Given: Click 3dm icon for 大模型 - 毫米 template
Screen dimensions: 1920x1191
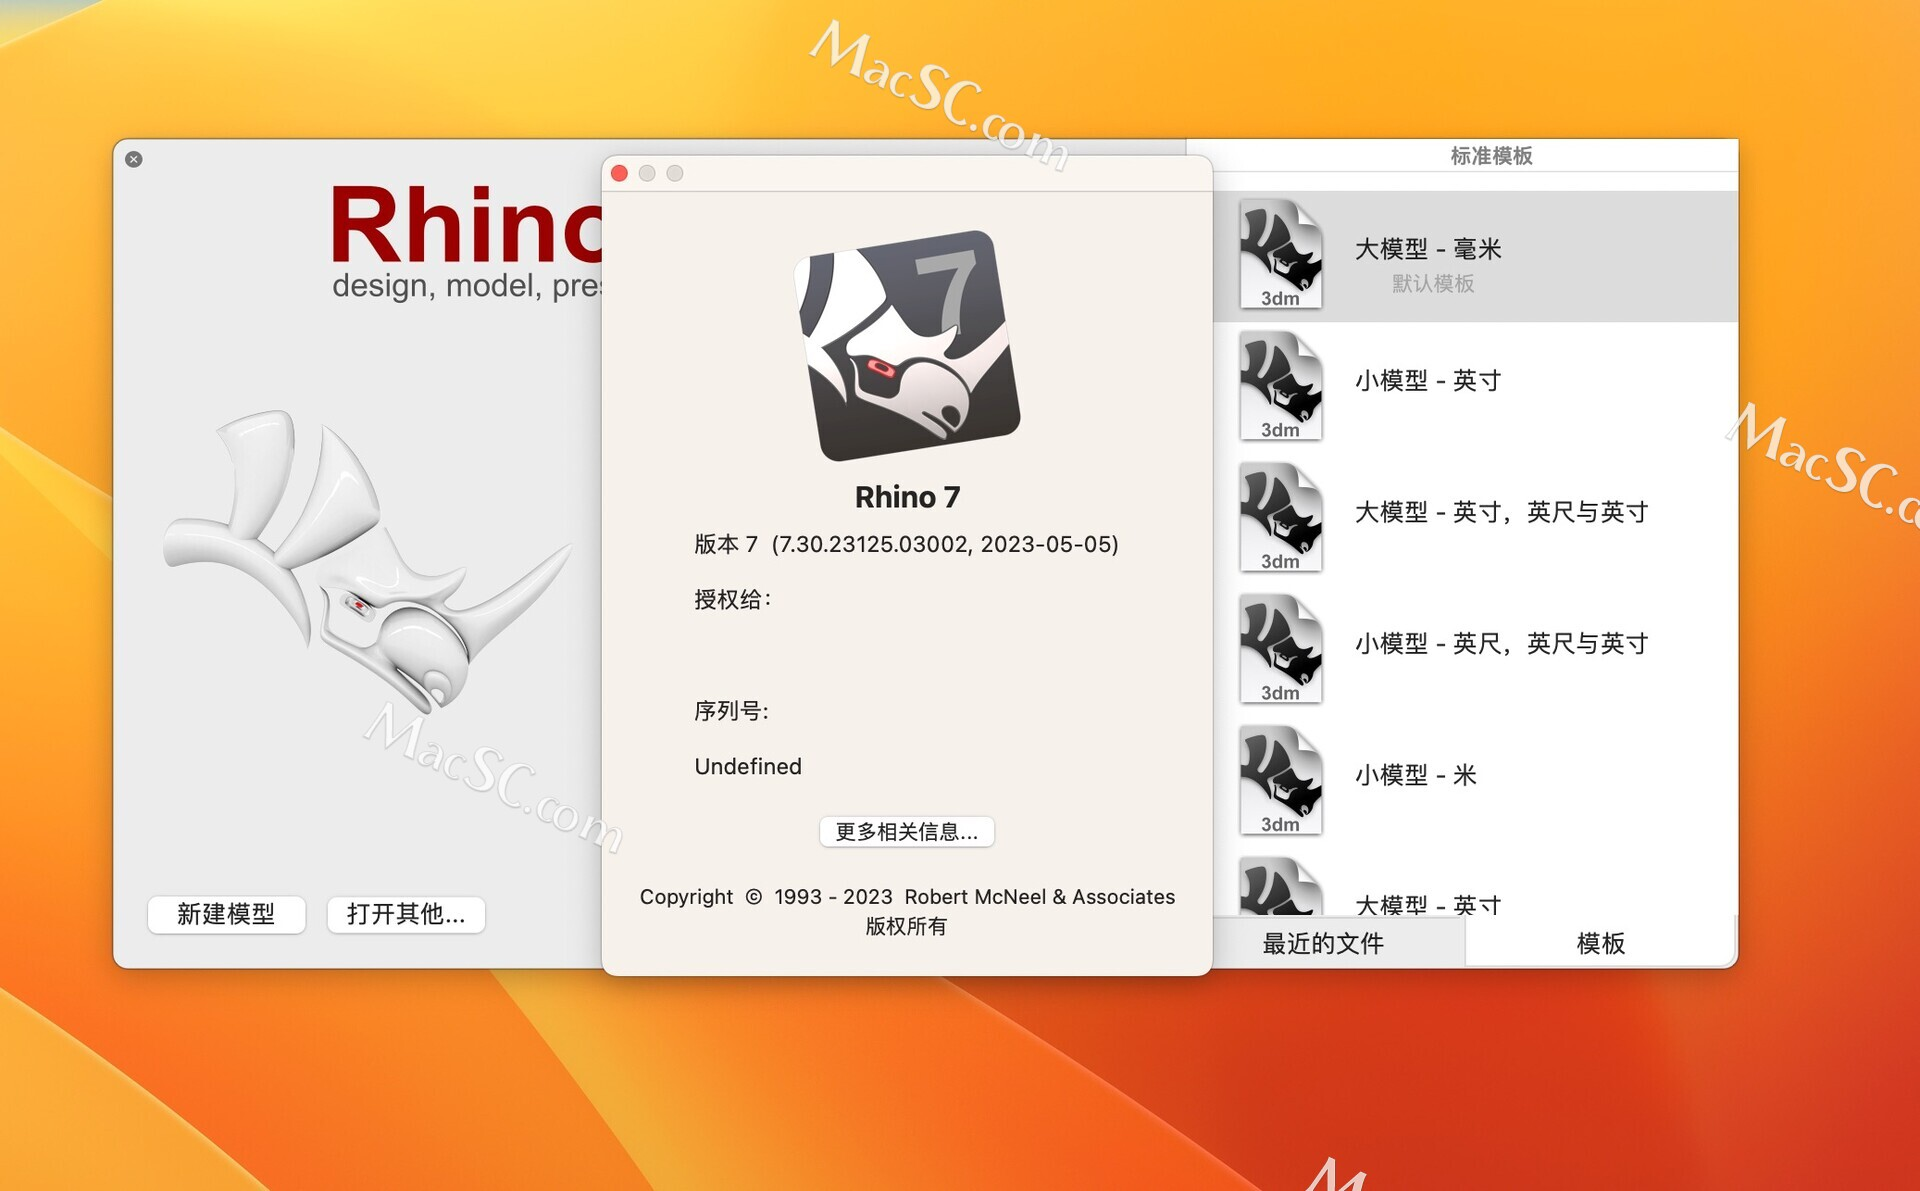Looking at the screenshot, I should point(1280,254).
